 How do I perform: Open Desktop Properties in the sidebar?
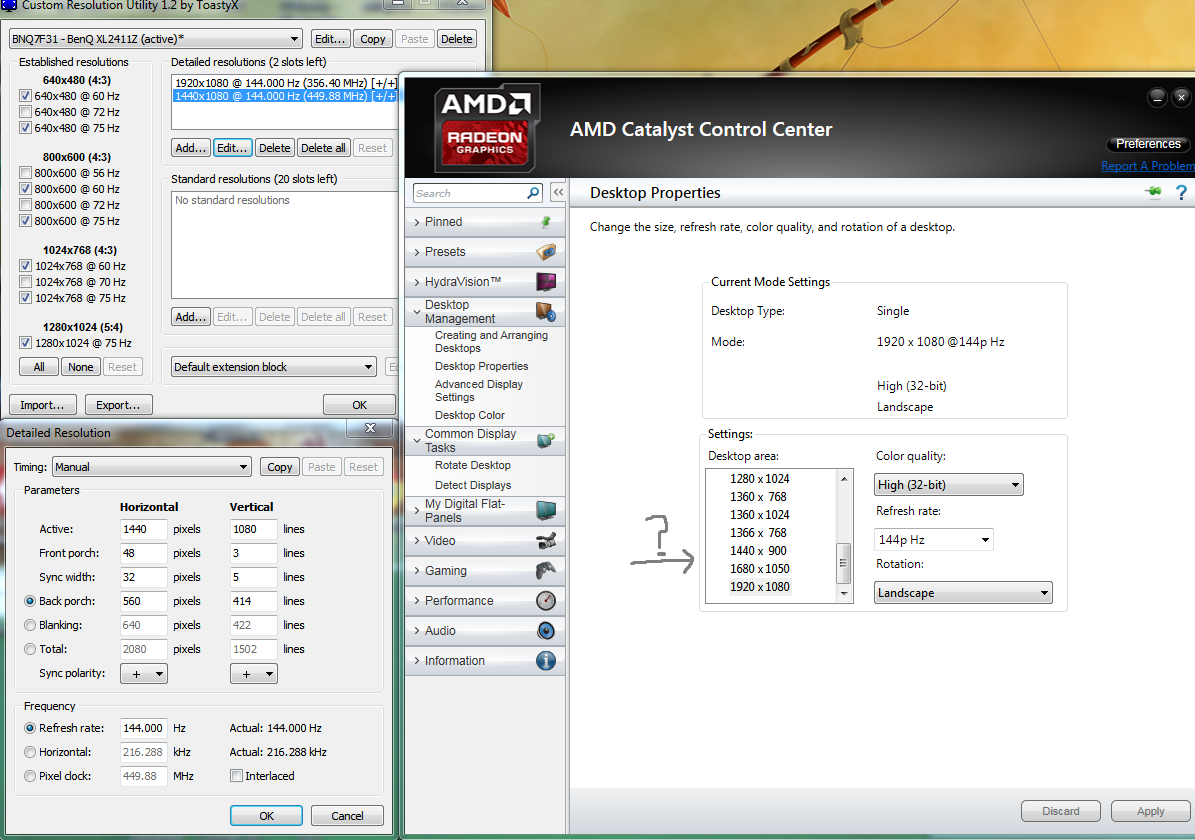pos(481,366)
